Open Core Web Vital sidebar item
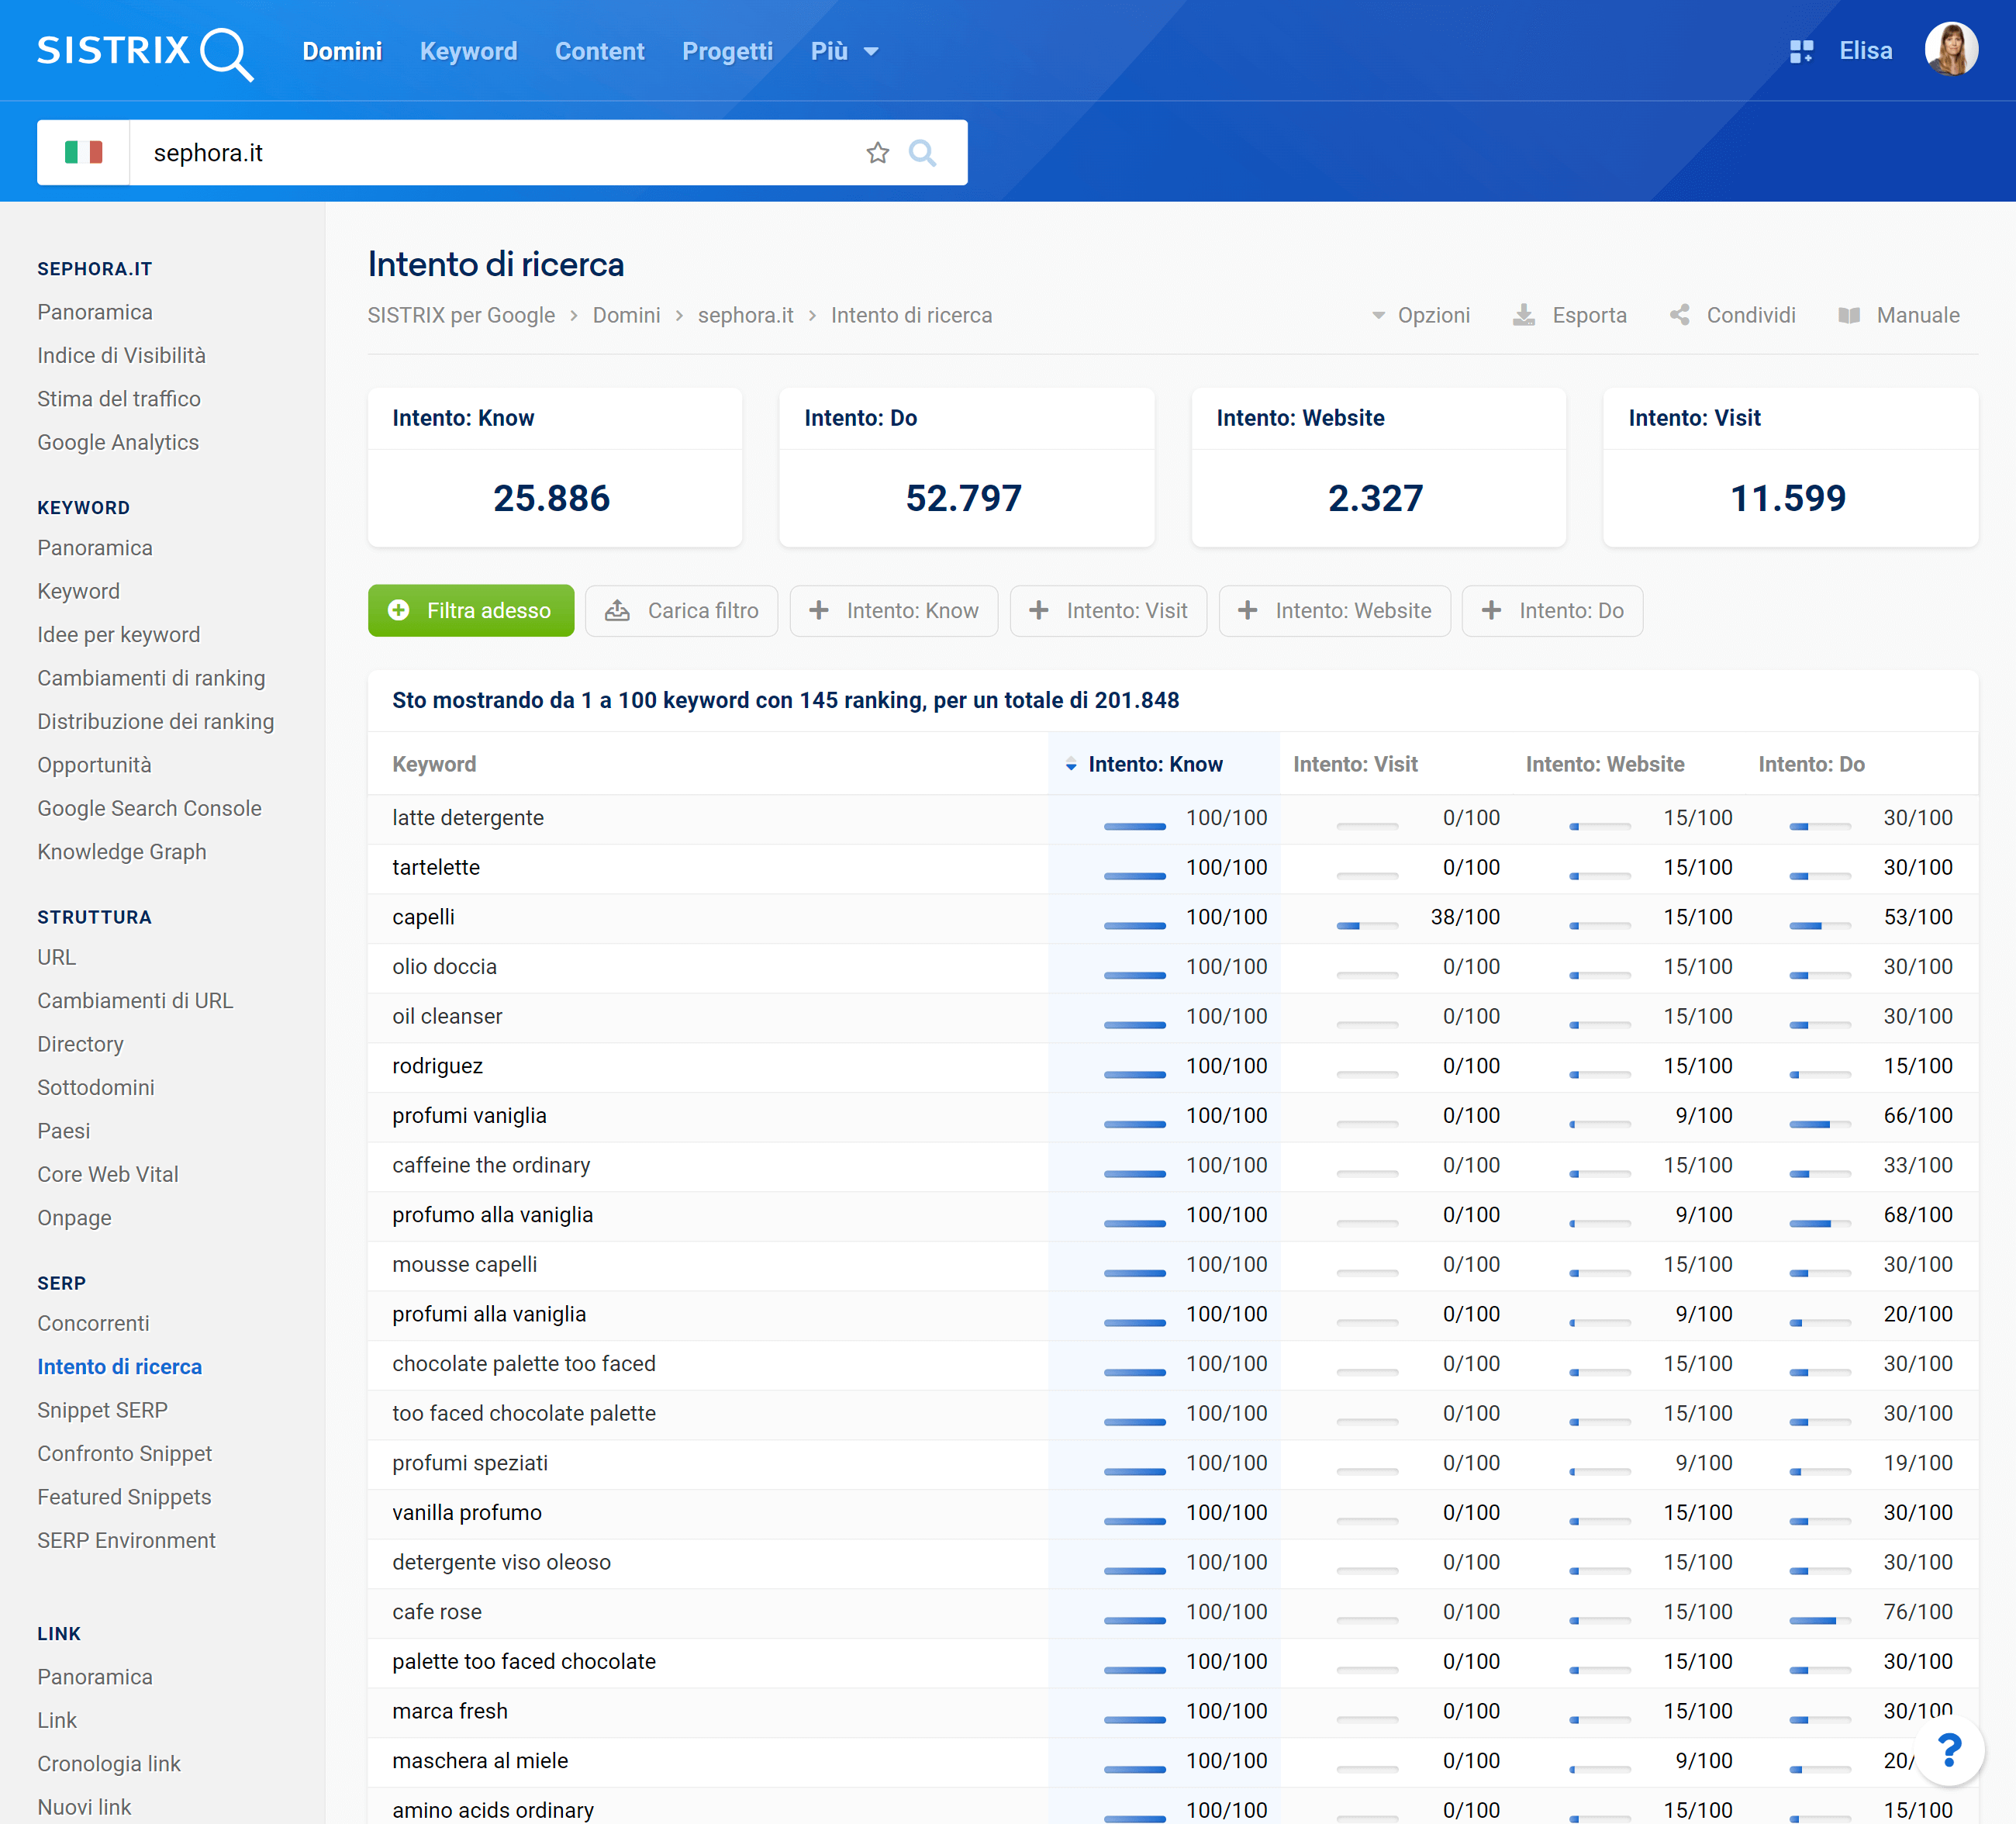This screenshot has height=1824, width=2016. pos(108,1174)
